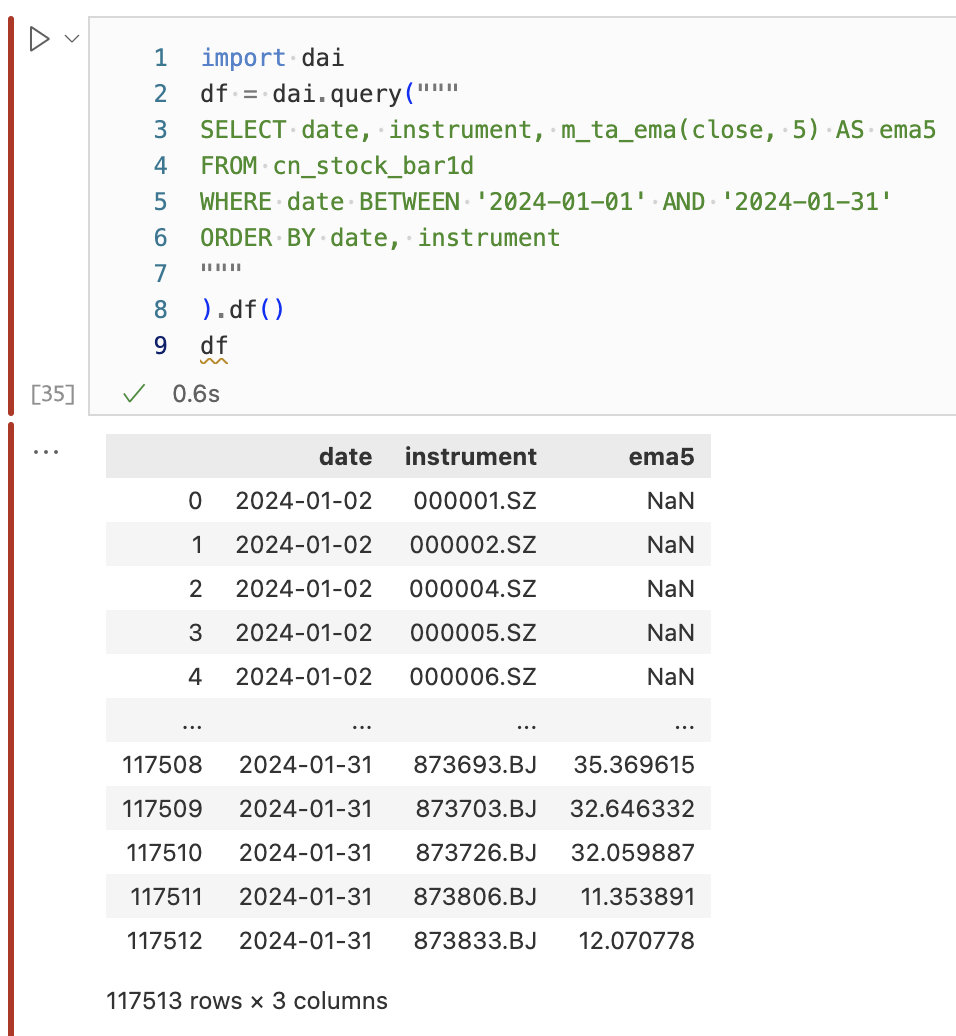This screenshot has height=1036, width=956.
Task: Select the 35.369615 ema5 value
Action: pos(633,765)
